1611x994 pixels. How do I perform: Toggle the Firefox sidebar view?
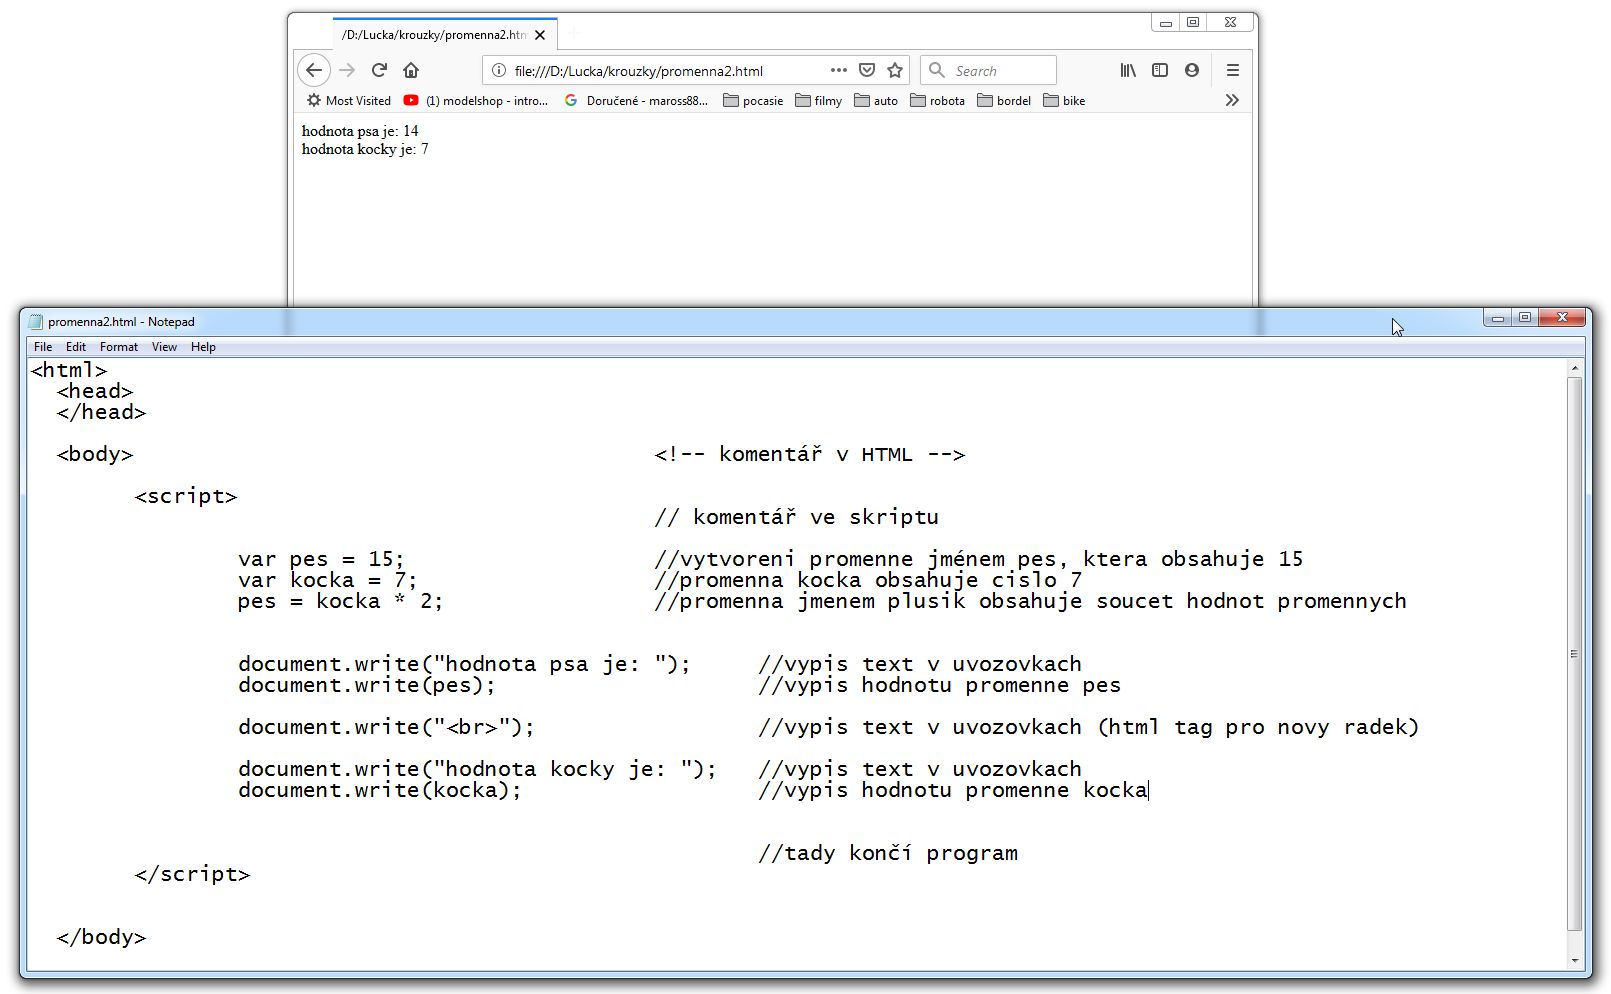1160,70
